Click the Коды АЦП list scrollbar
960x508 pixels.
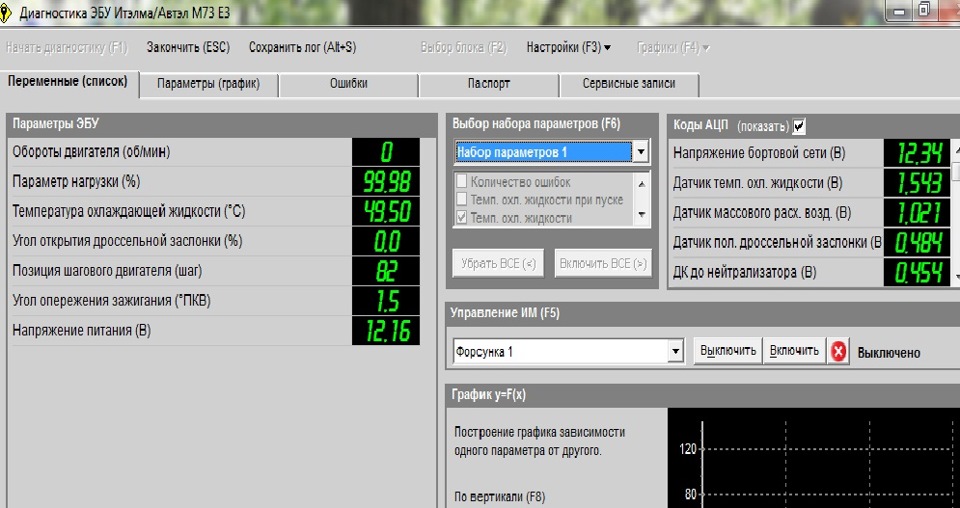[x=956, y=212]
